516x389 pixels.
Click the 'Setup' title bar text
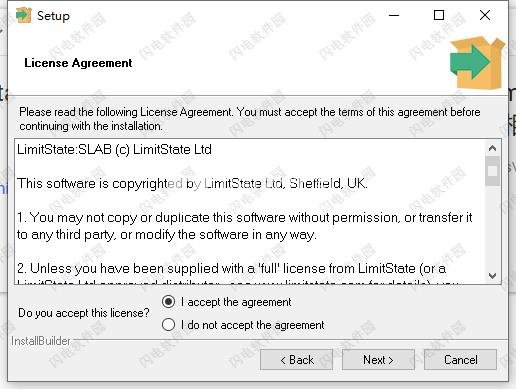coord(53,16)
